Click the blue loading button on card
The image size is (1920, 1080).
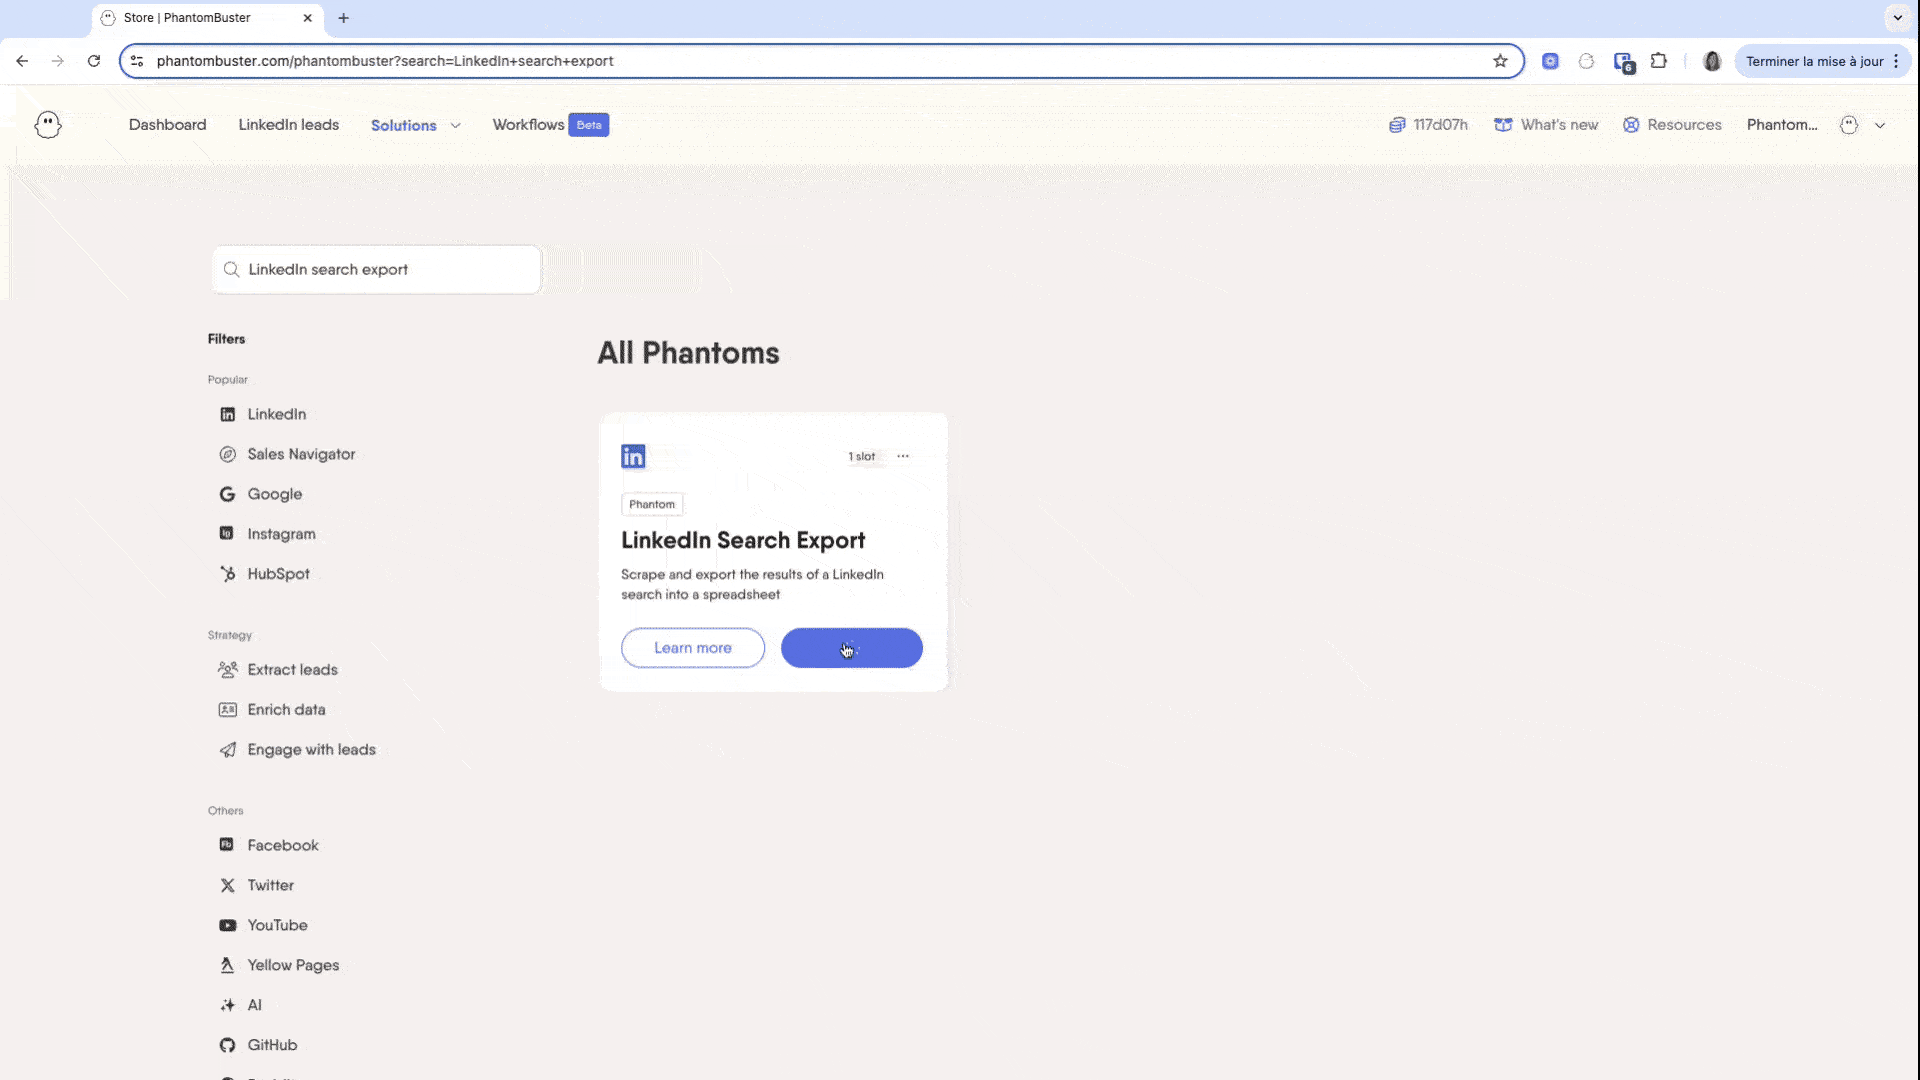coord(852,648)
